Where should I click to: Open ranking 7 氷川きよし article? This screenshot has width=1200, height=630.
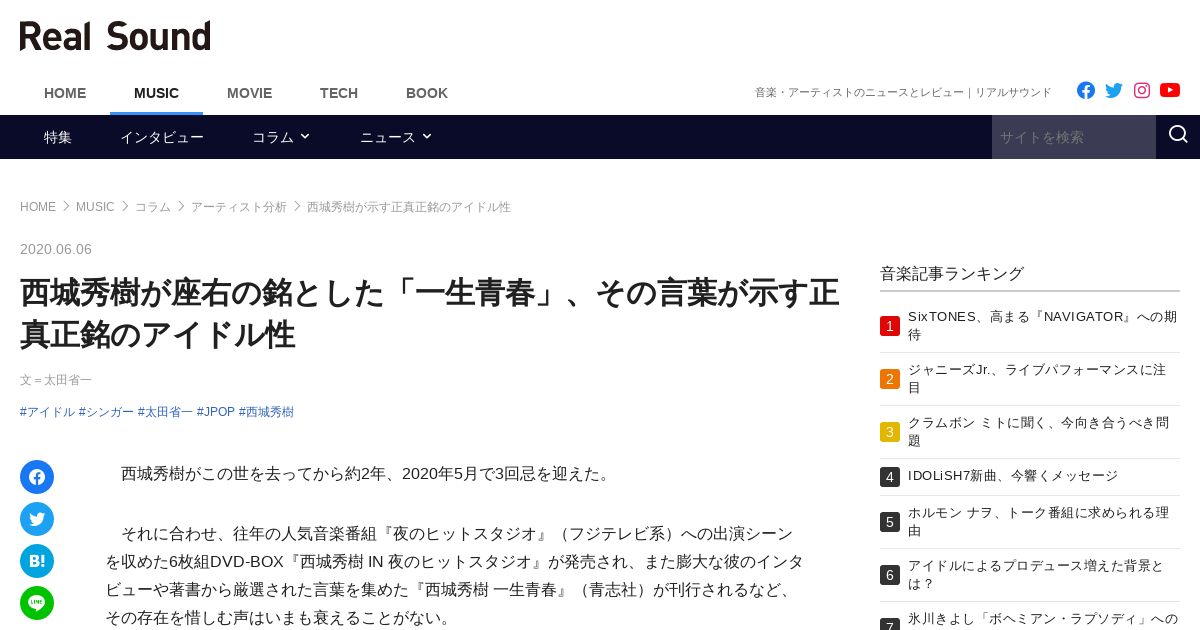pos(1043,619)
